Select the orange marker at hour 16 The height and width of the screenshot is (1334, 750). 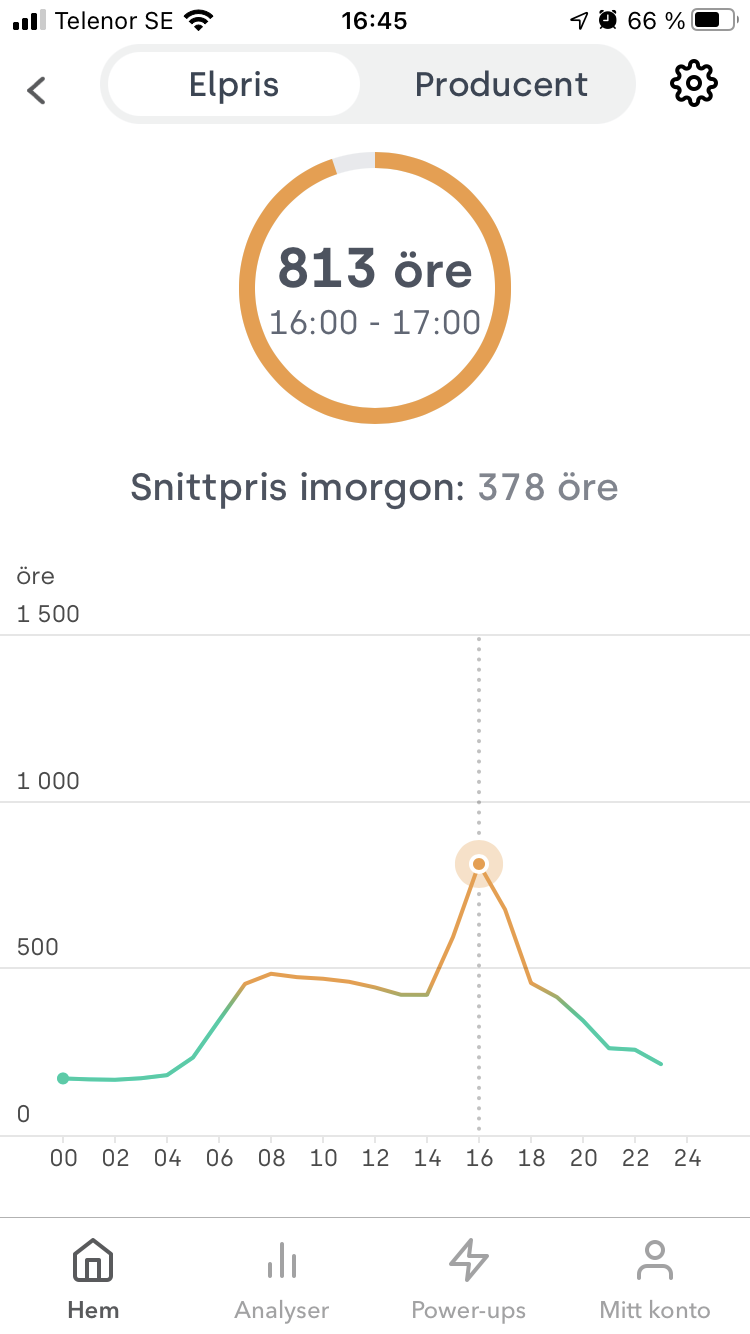(479, 863)
